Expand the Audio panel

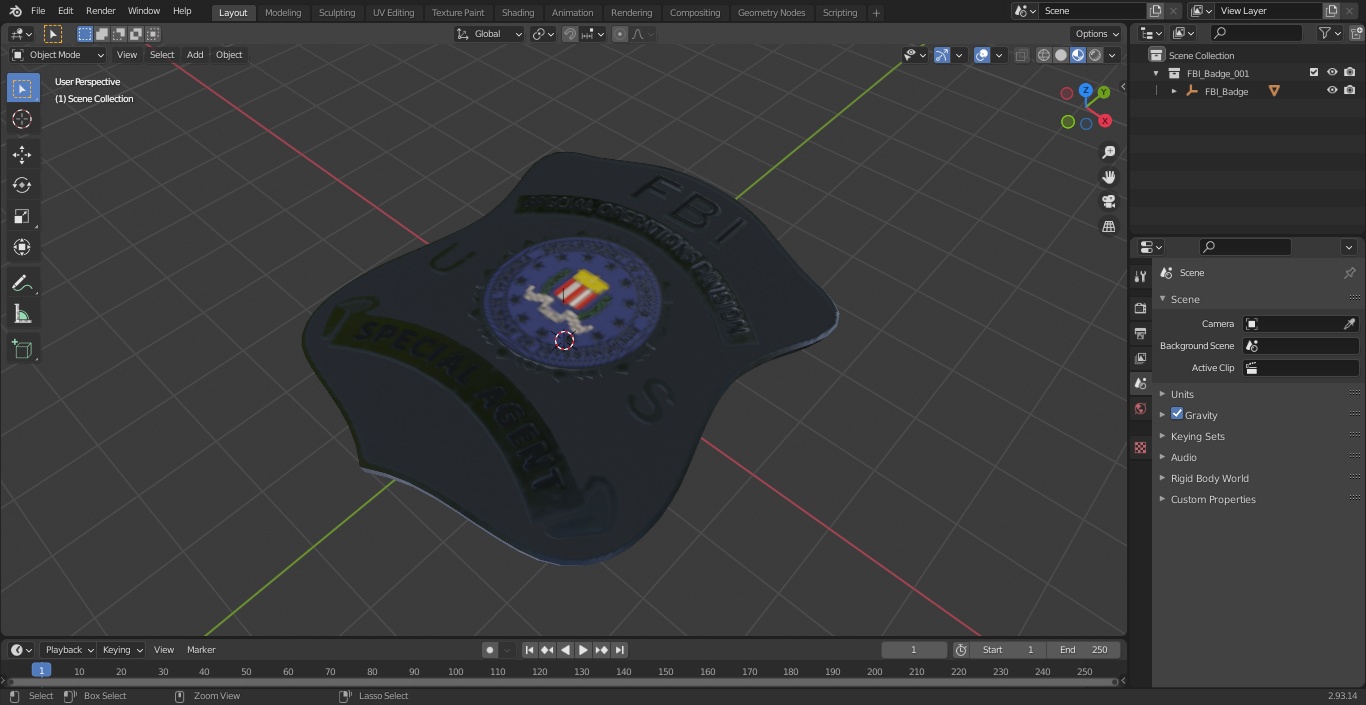(x=1183, y=457)
